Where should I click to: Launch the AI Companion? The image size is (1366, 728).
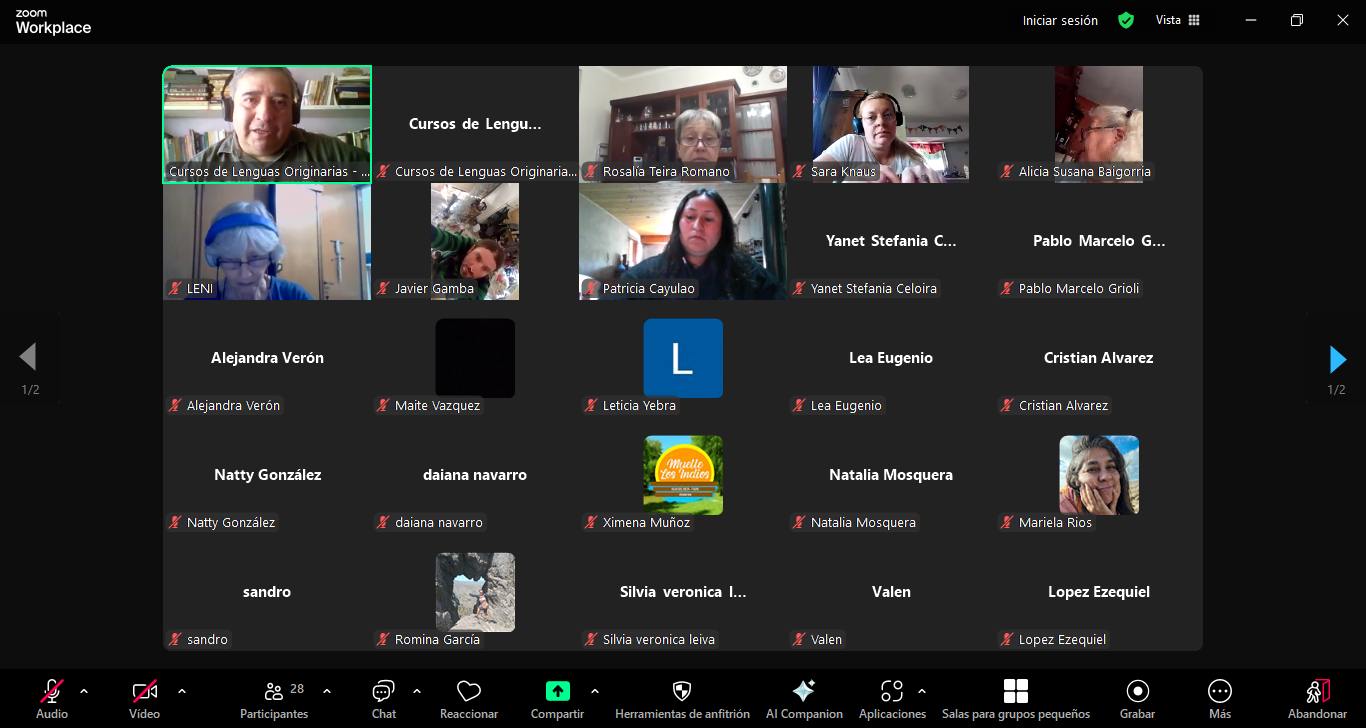(803, 699)
